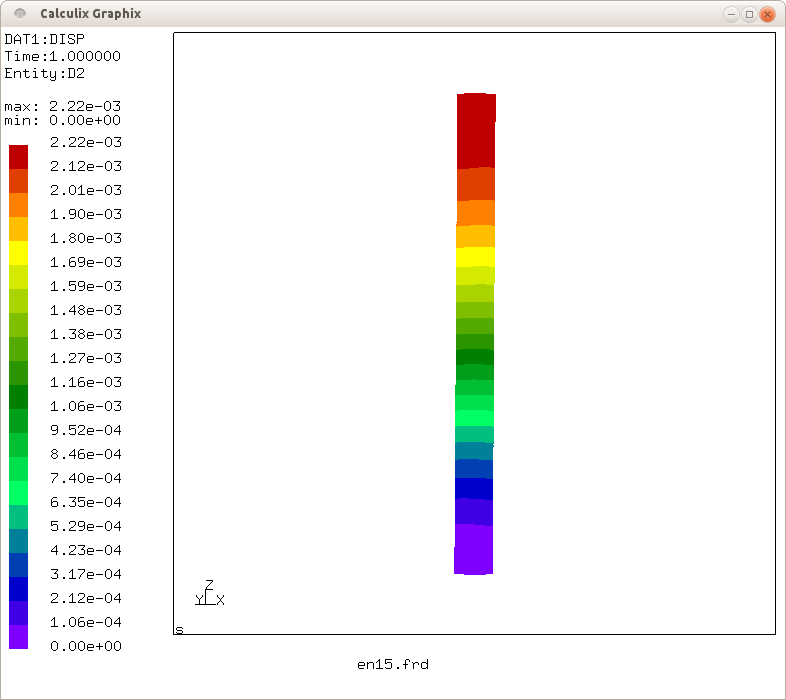Screen dimensions: 786x700
Task: Click the 'Calculix Graphix' window title
Action: tap(91, 14)
